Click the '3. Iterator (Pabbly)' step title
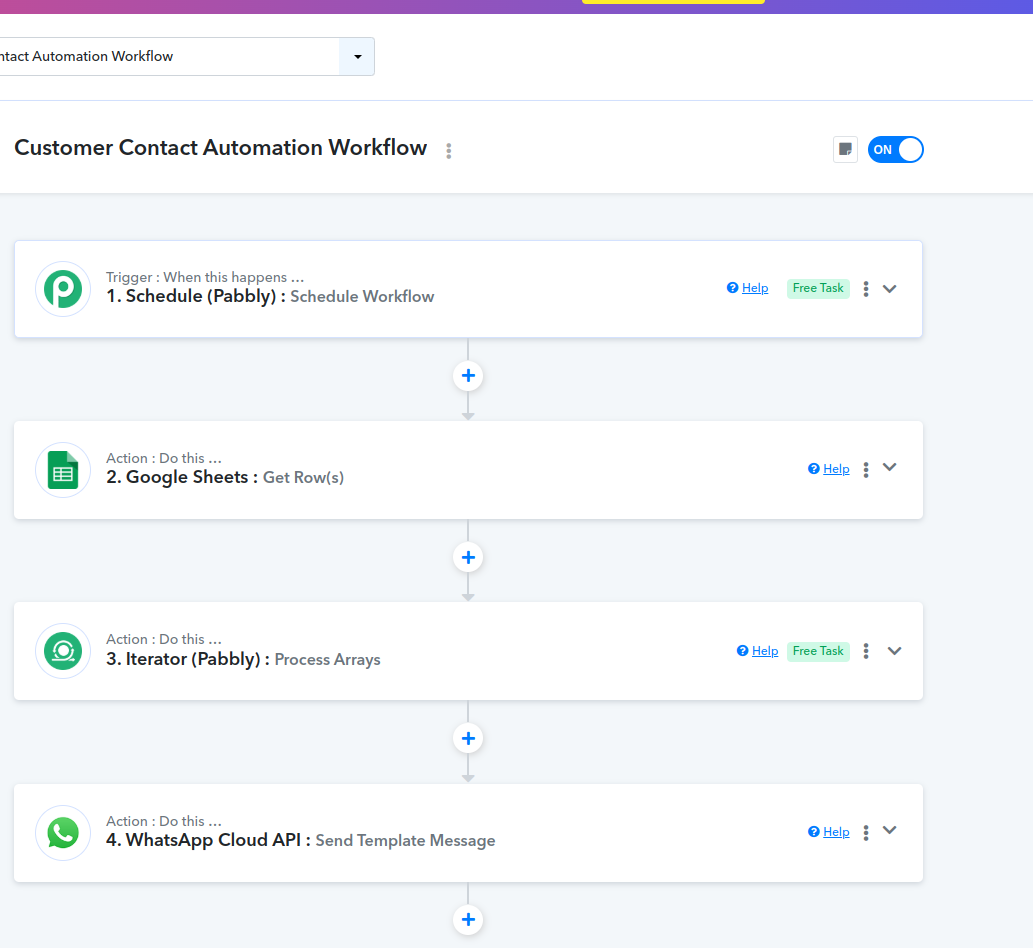This screenshot has height=948, width=1033. [188, 659]
